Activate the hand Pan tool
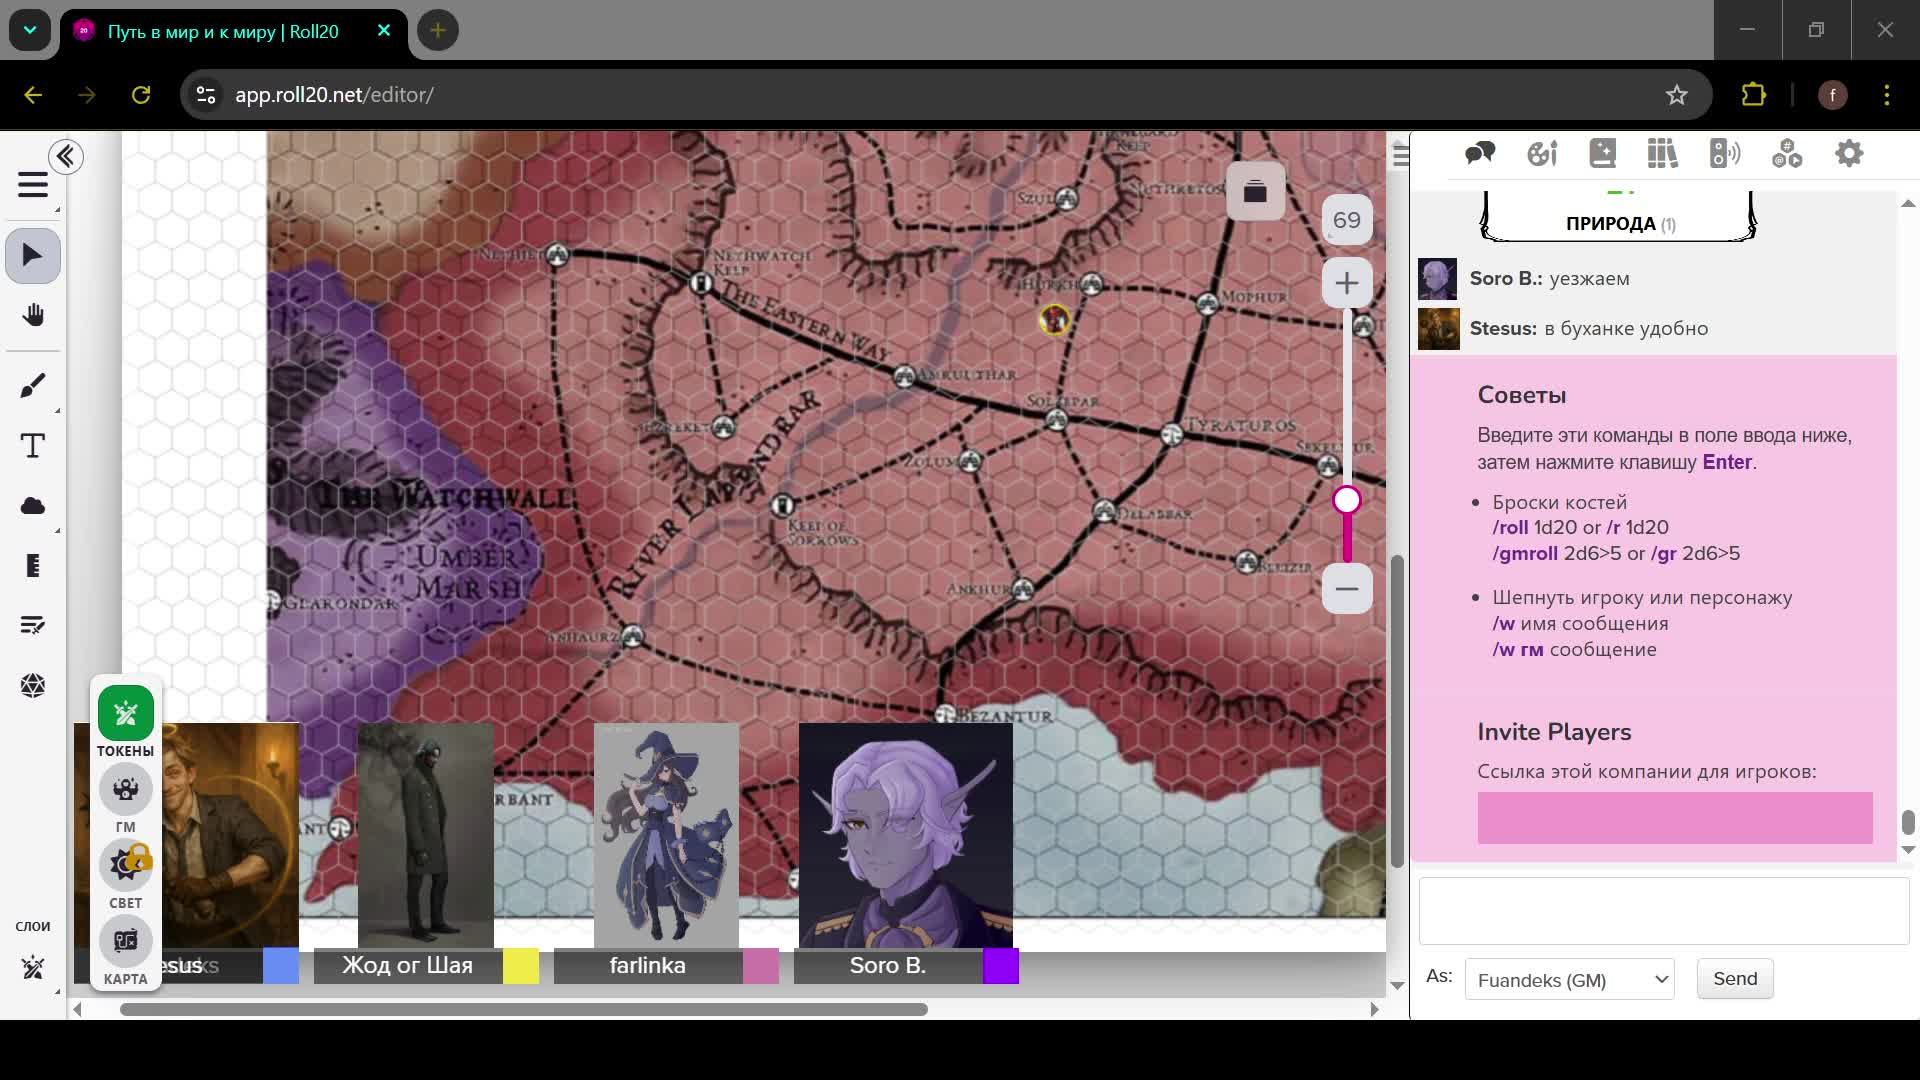 click(33, 316)
